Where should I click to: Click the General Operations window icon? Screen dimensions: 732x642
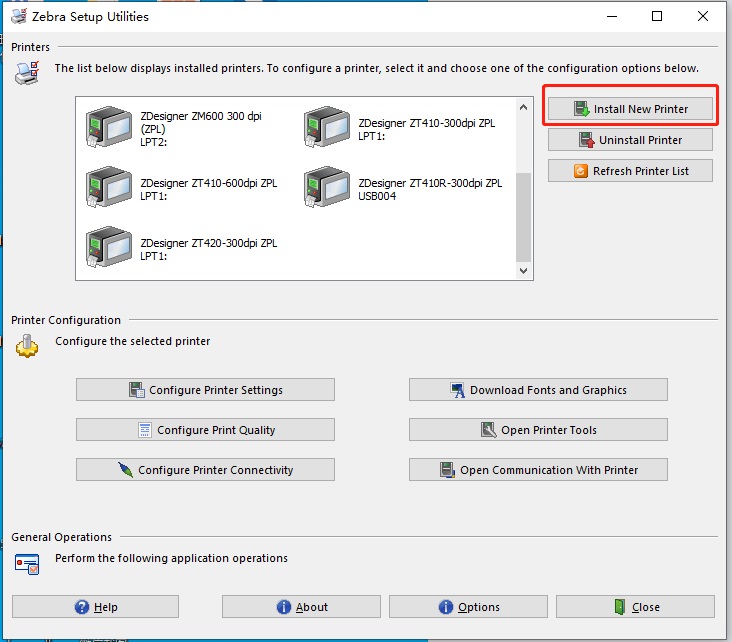point(27,564)
